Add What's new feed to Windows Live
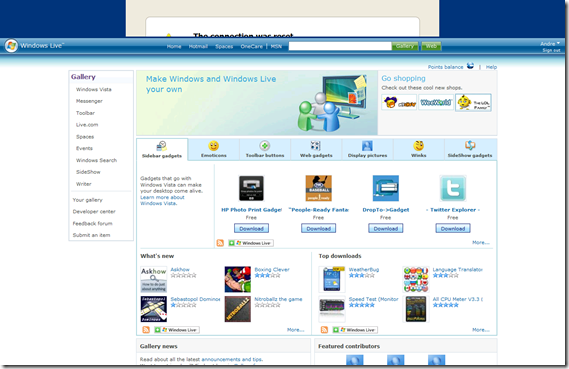 [x=177, y=330]
